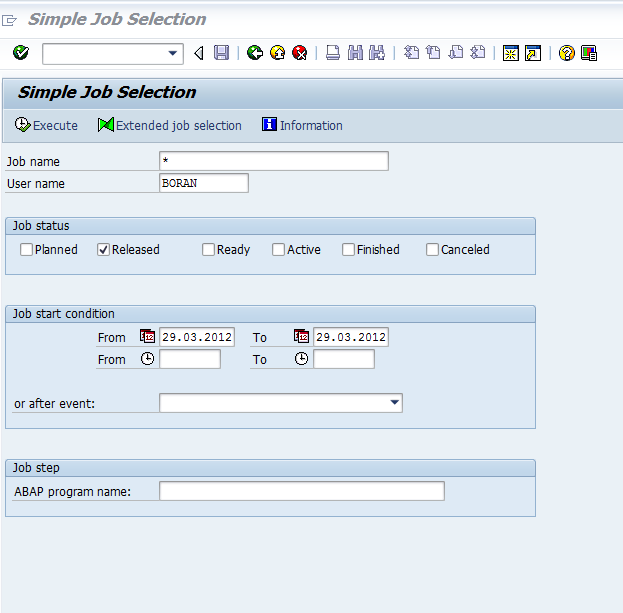Go to Previous Page icon

click(x=433, y=53)
